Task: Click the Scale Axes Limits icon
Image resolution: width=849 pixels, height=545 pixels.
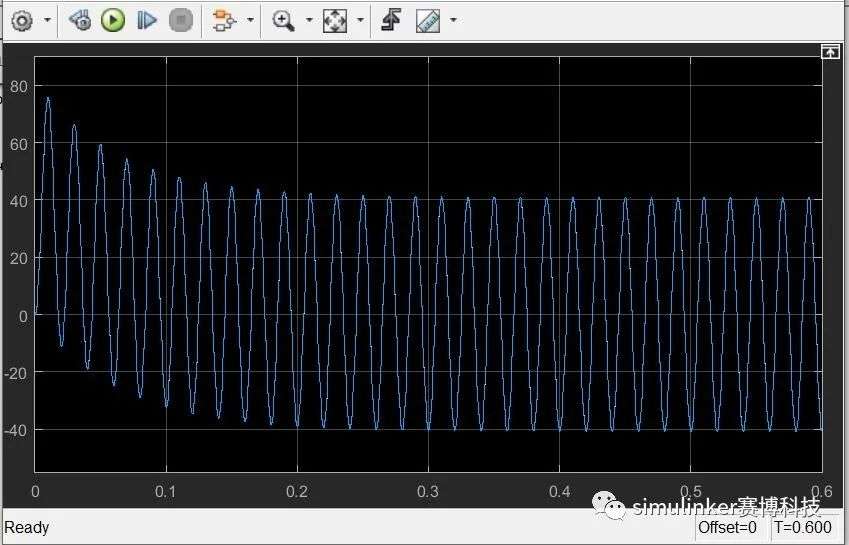Action: (335, 21)
